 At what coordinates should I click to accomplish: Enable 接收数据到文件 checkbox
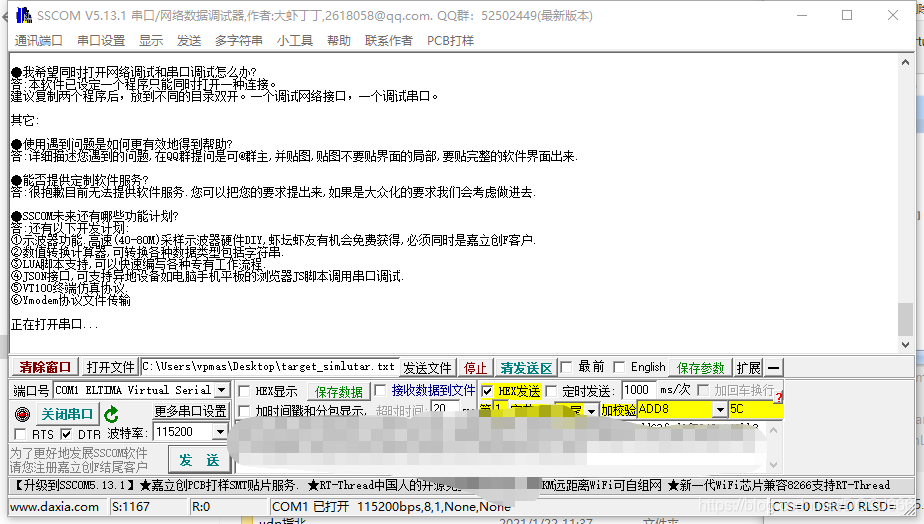[x=380, y=390]
